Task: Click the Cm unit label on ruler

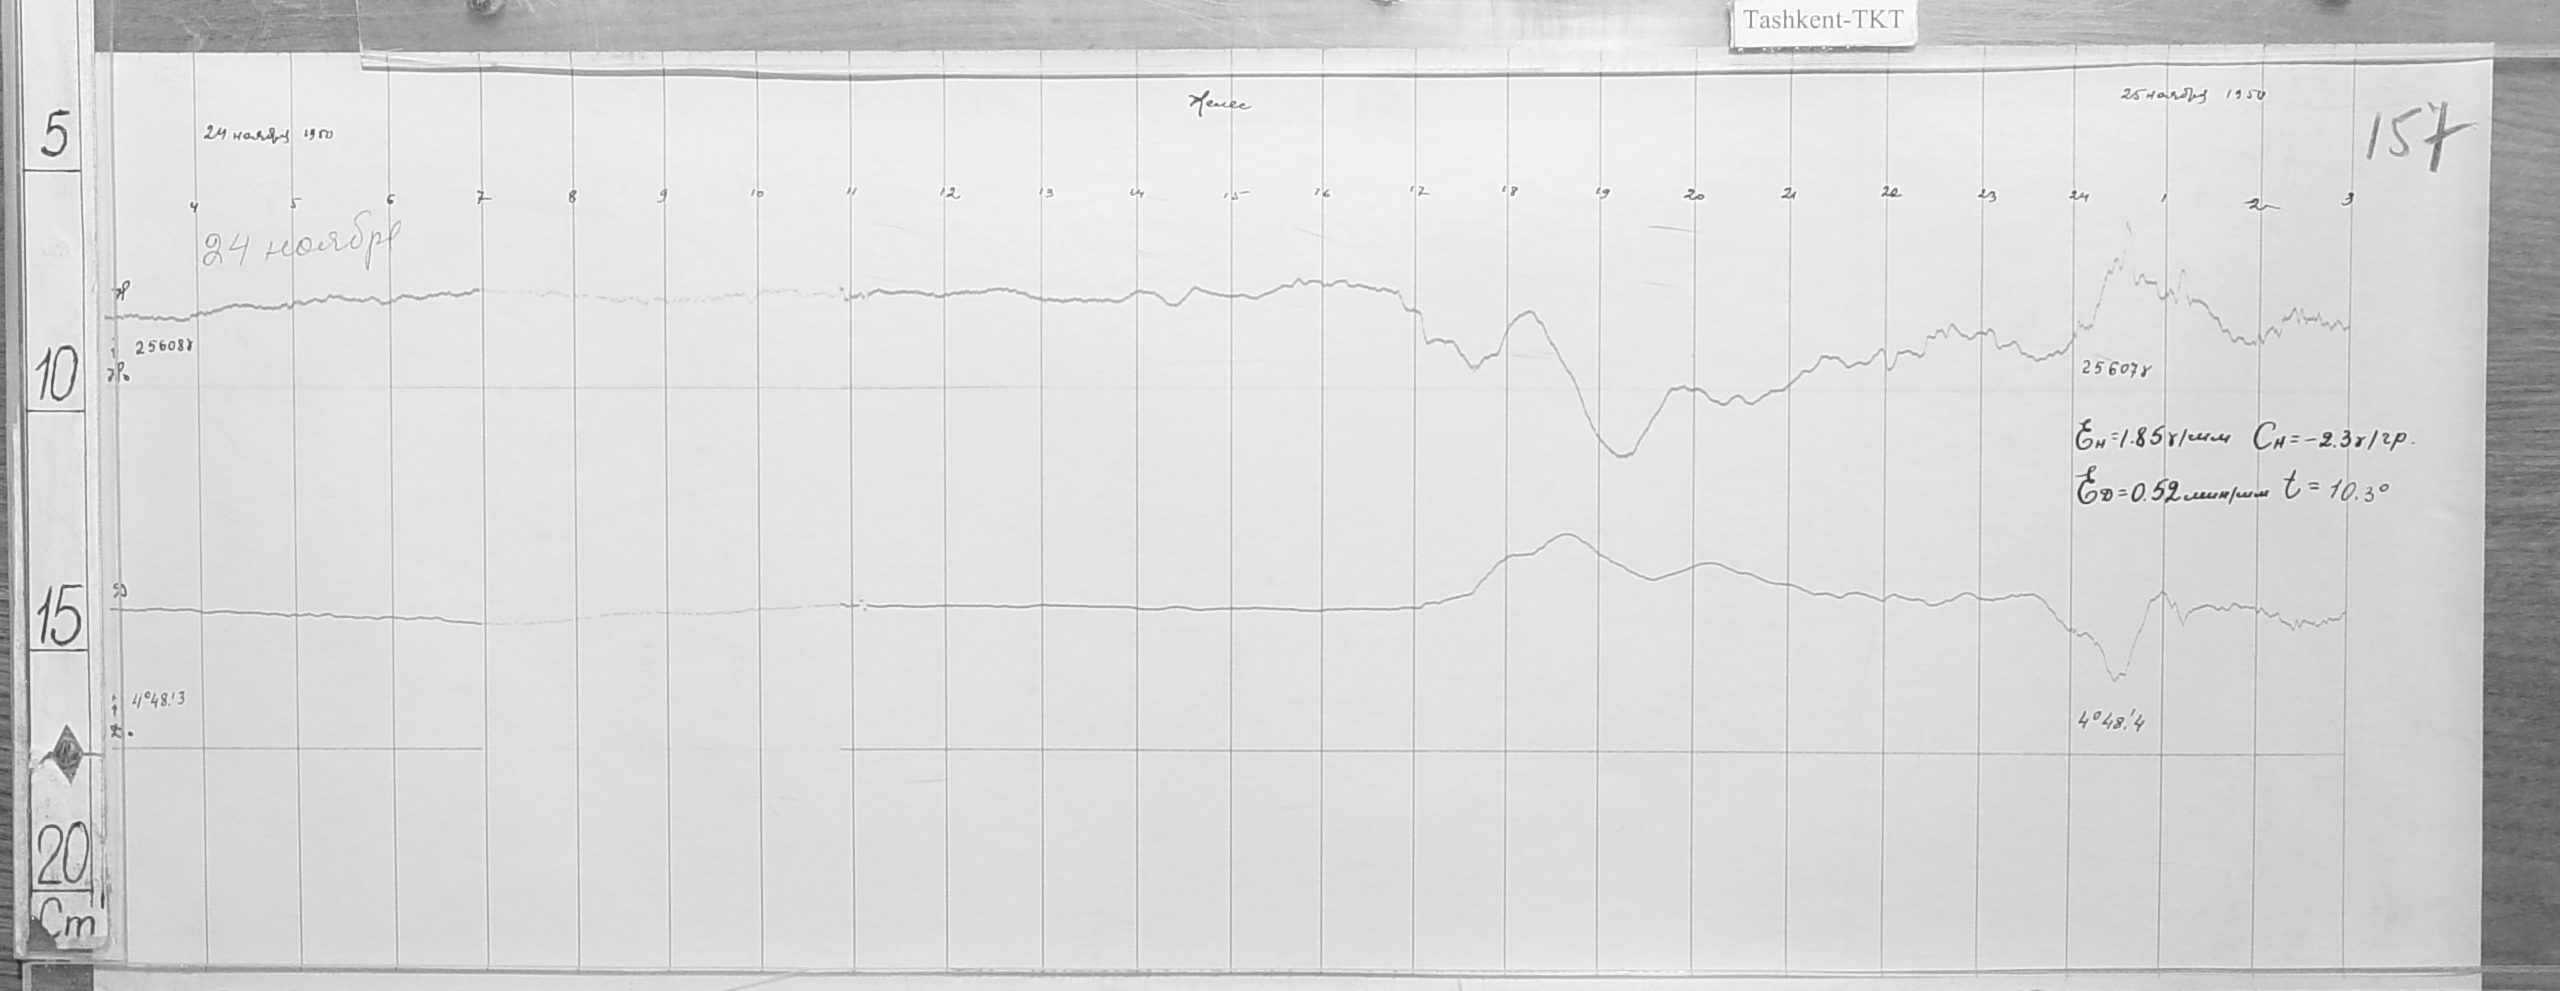Action: pyautogui.click(x=66, y=925)
